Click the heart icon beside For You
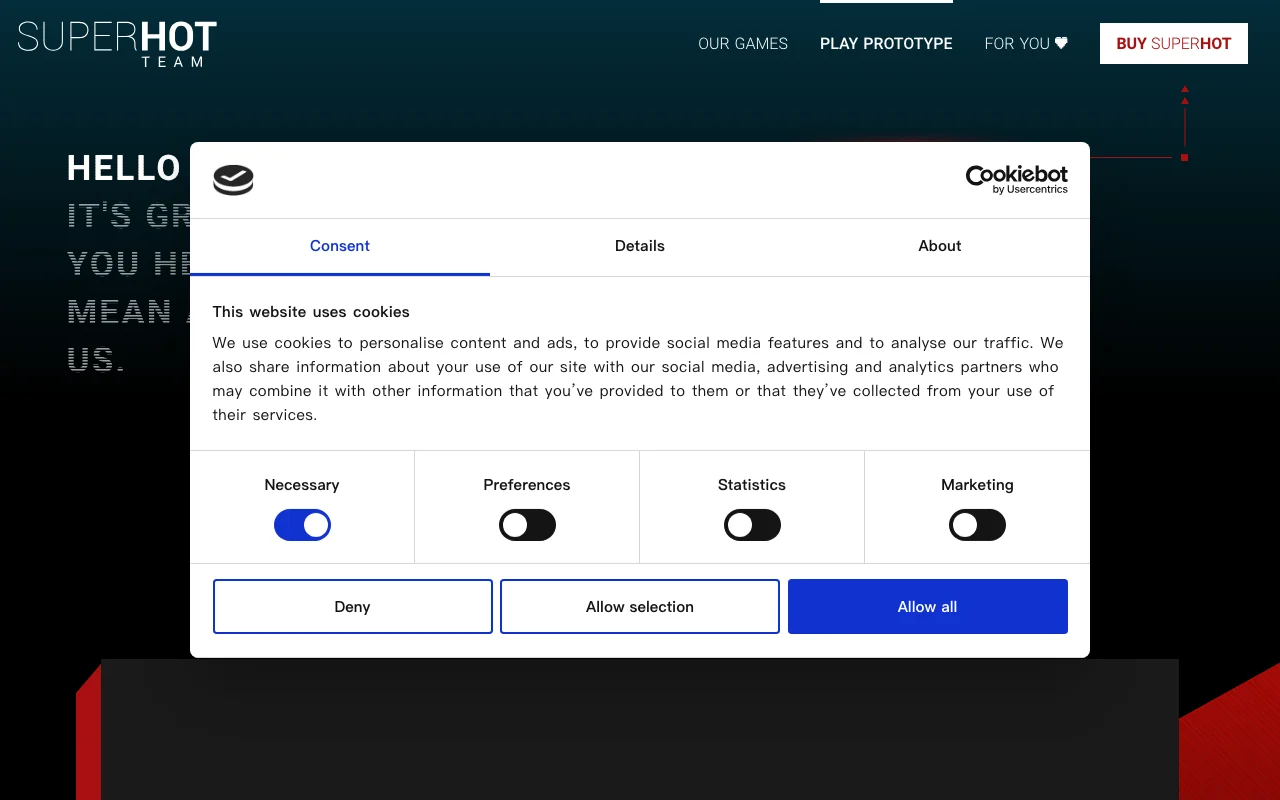Image resolution: width=1280 pixels, height=800 pixels. pos(1061,43)
